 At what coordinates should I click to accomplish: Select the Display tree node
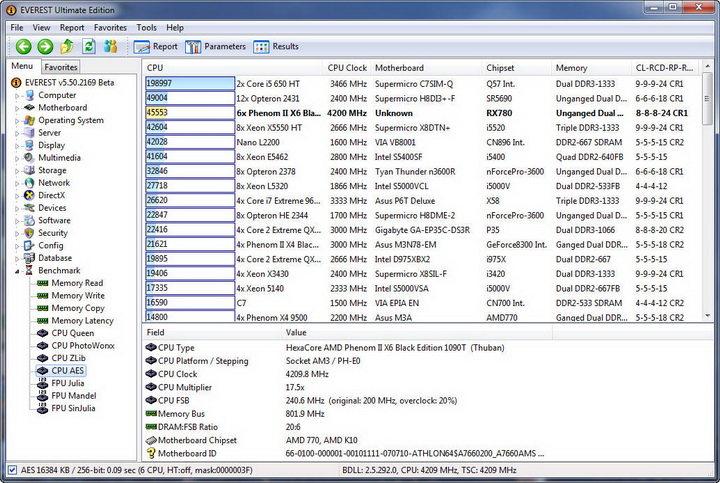(x=51, y=145)
